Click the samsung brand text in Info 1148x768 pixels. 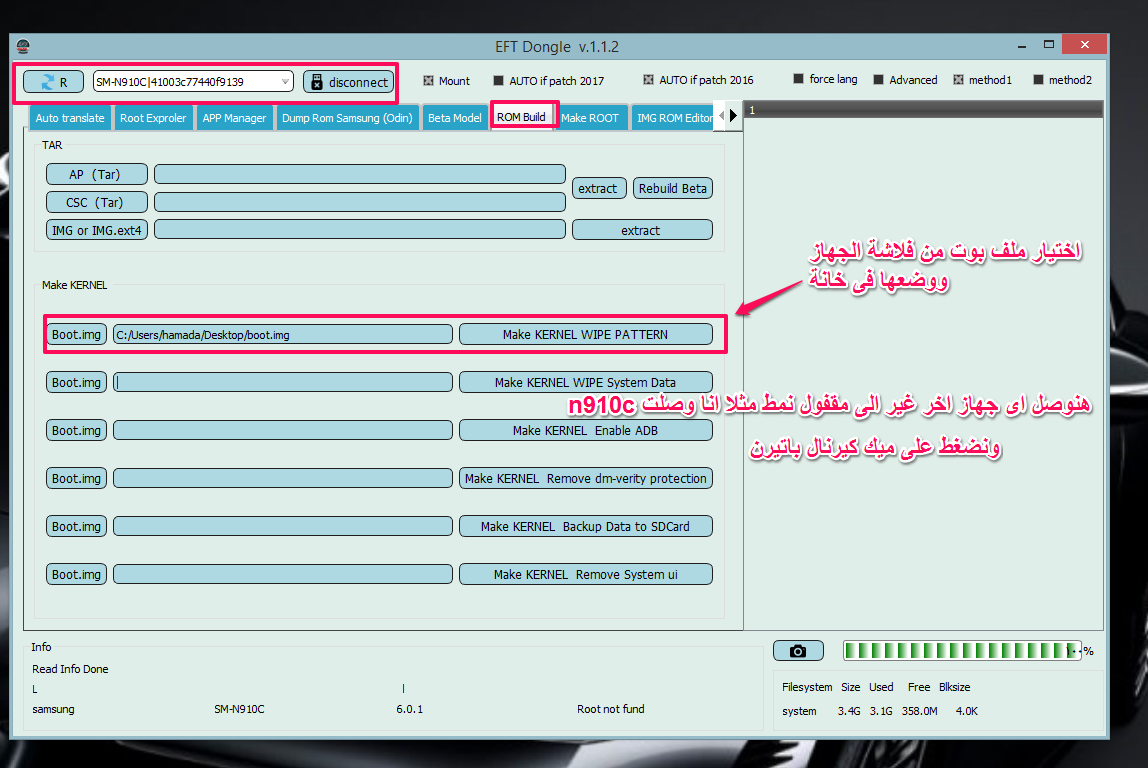click(53, 709)
